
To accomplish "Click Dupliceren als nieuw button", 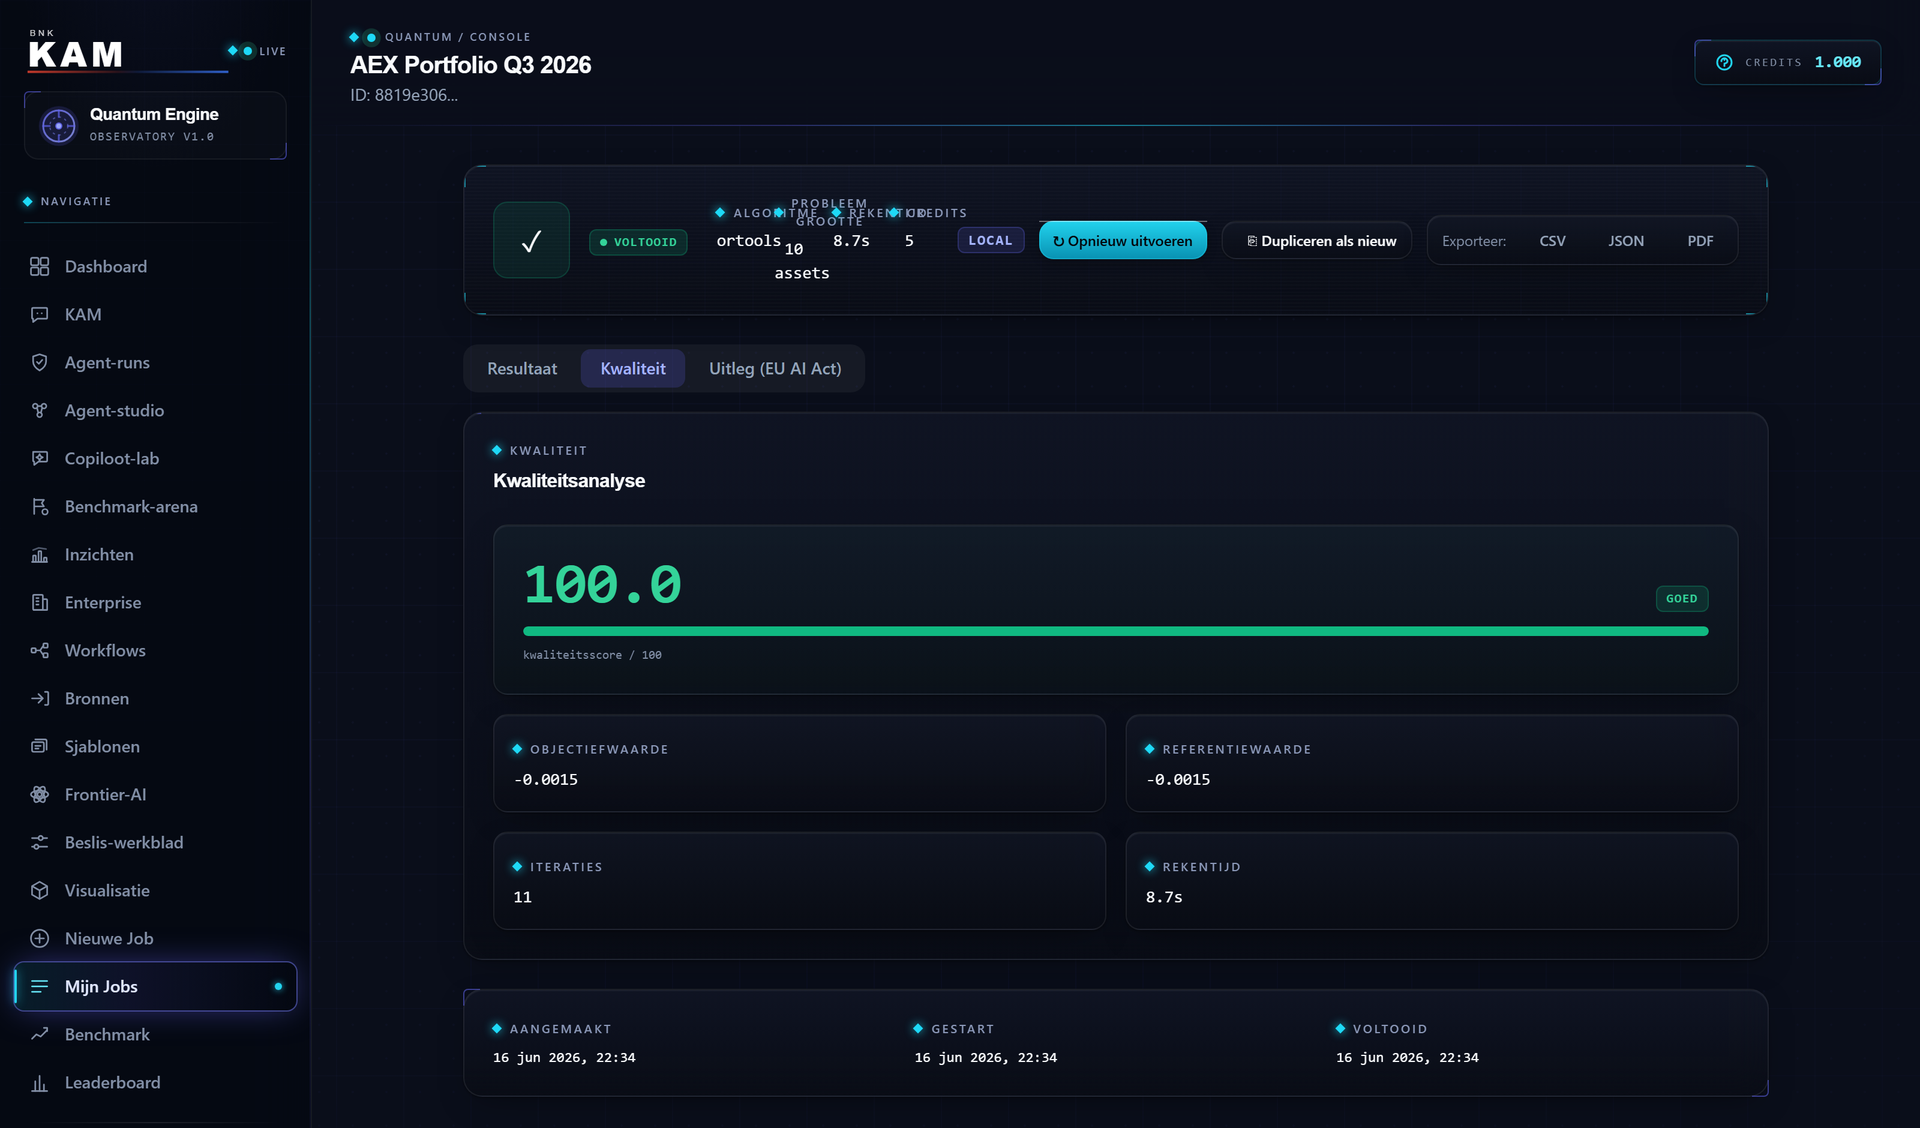I will click(1317, 241).
